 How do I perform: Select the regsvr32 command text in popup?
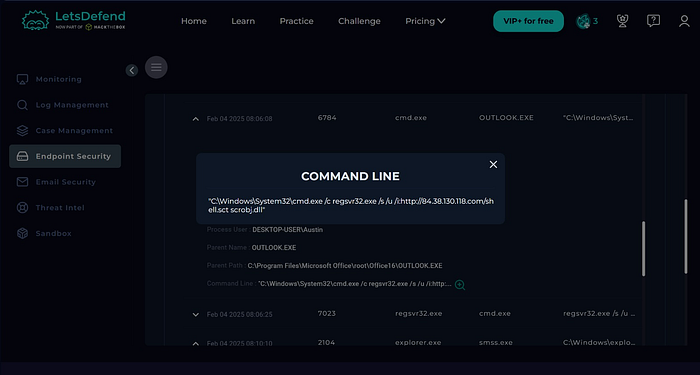[x=351, y=205]
